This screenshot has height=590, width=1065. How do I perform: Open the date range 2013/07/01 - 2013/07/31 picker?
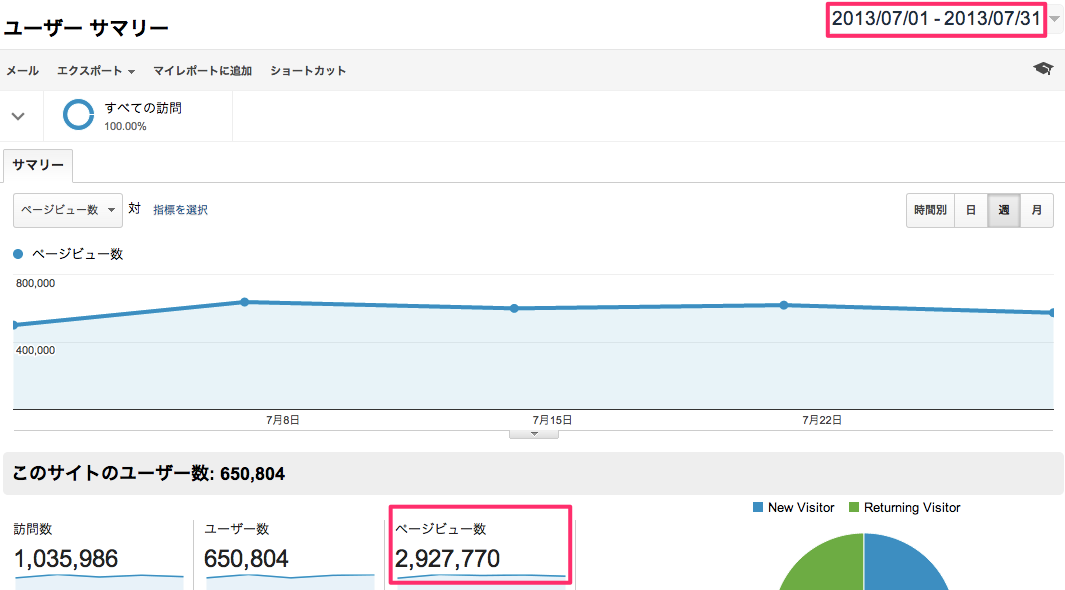pos(936,19)
